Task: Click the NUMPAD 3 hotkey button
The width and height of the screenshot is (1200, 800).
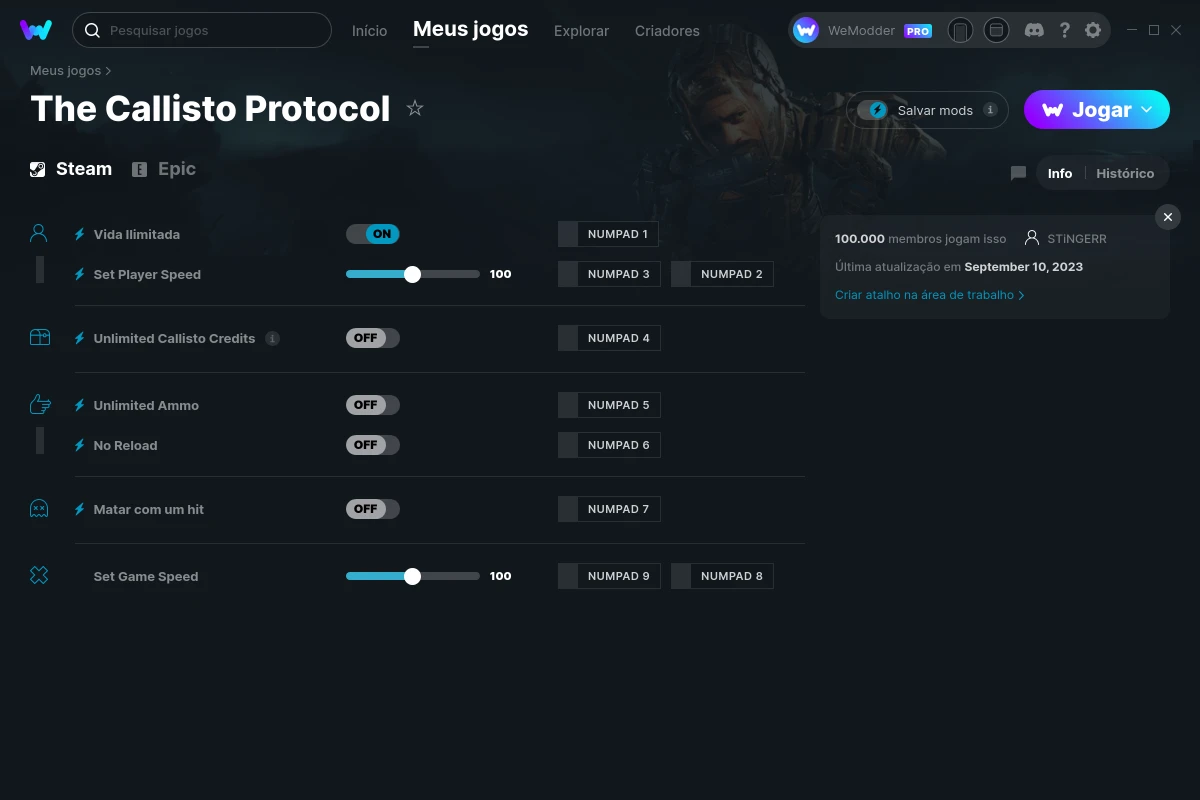Action: point(609,274)
